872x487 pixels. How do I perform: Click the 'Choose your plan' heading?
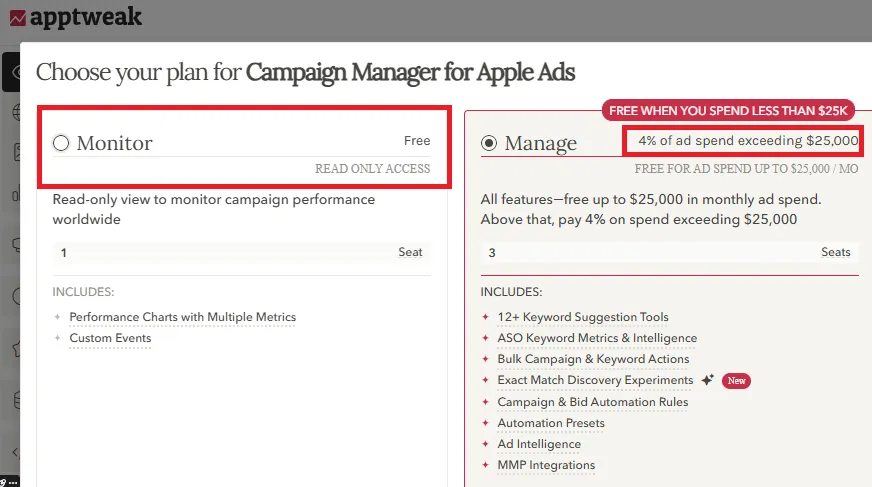(305, 72)
